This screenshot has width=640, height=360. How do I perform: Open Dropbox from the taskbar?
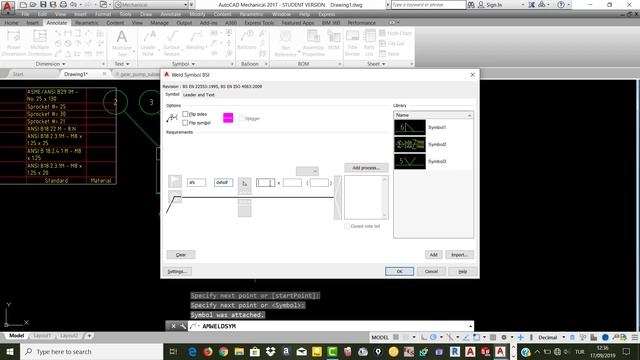[270, 351]
